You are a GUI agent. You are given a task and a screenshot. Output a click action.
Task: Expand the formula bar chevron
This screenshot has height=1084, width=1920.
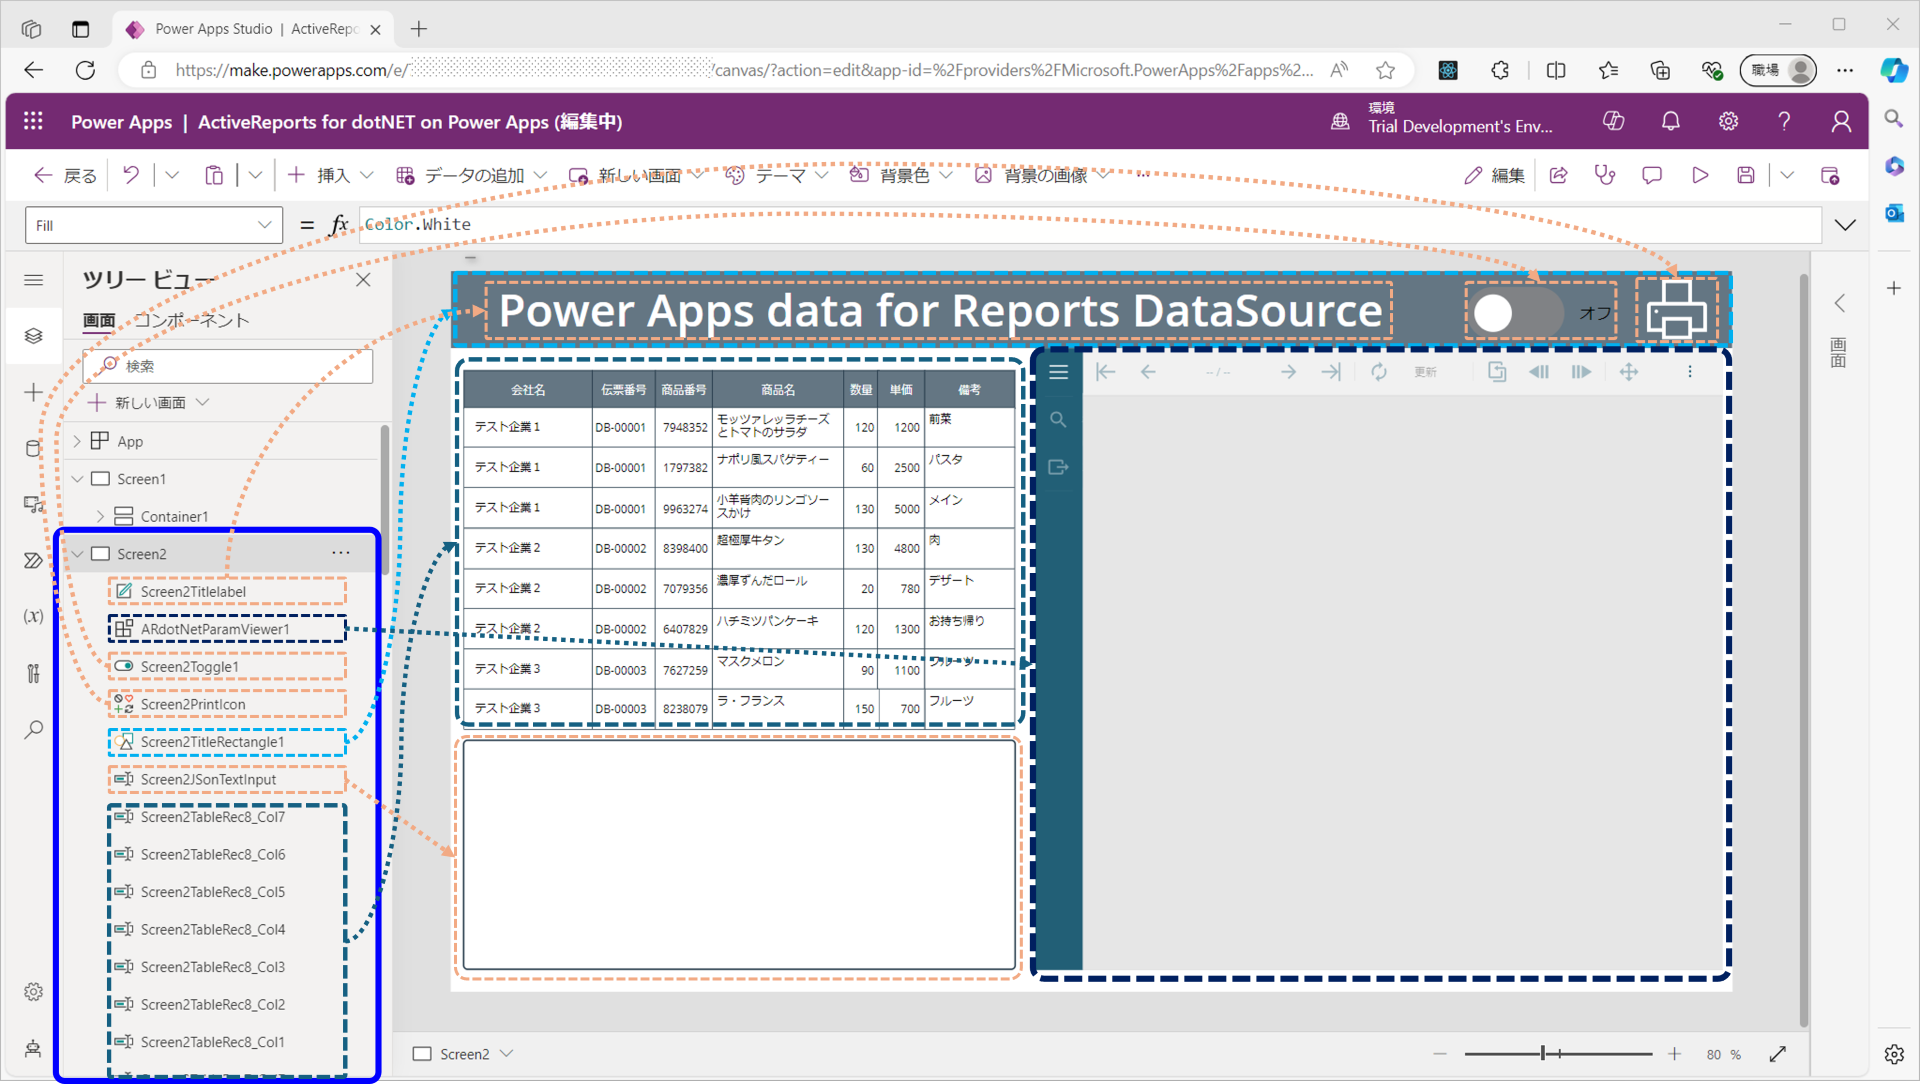(1845, 225)
